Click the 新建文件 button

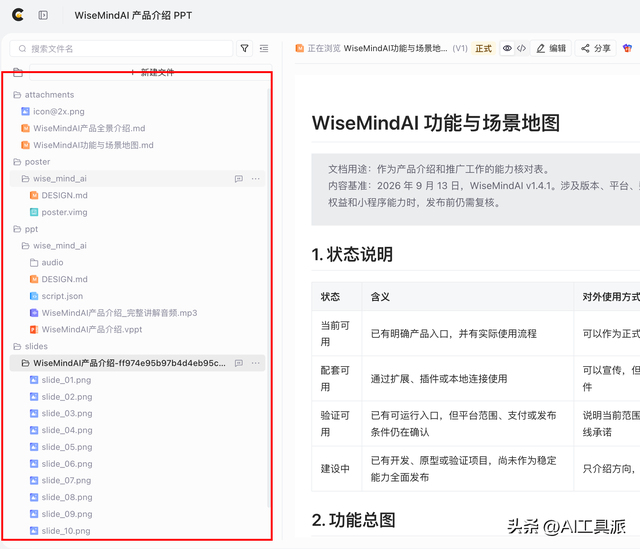(151, 72)
